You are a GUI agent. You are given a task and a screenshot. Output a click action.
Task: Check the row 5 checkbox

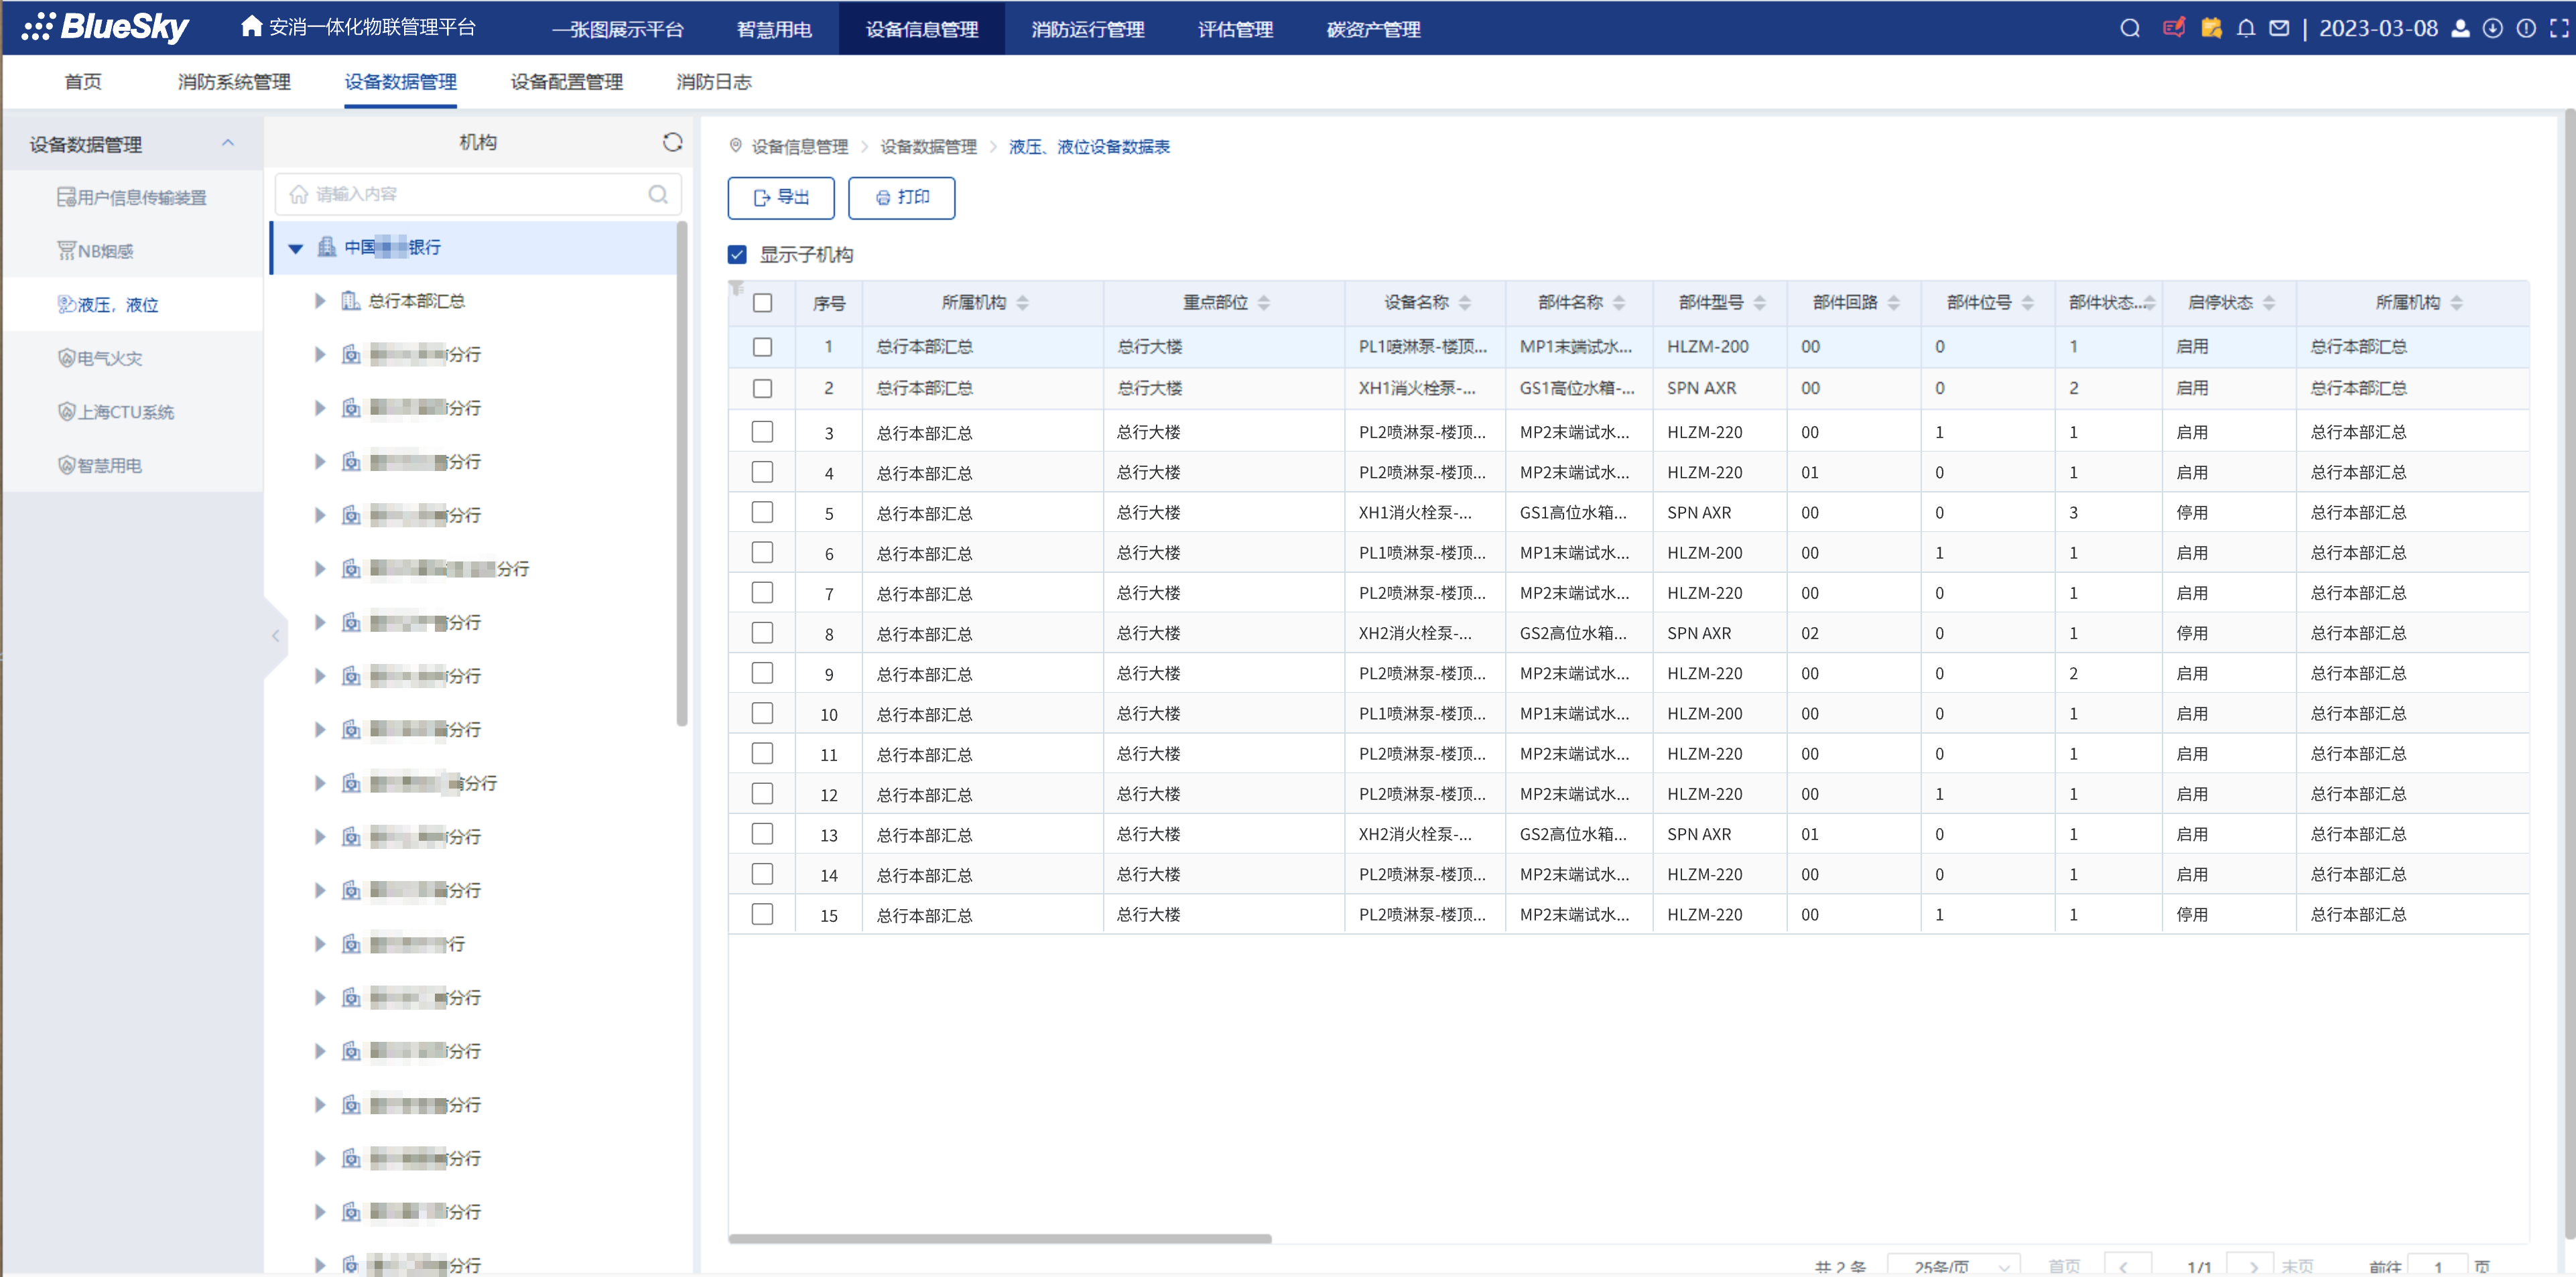[x=762, y=512]
